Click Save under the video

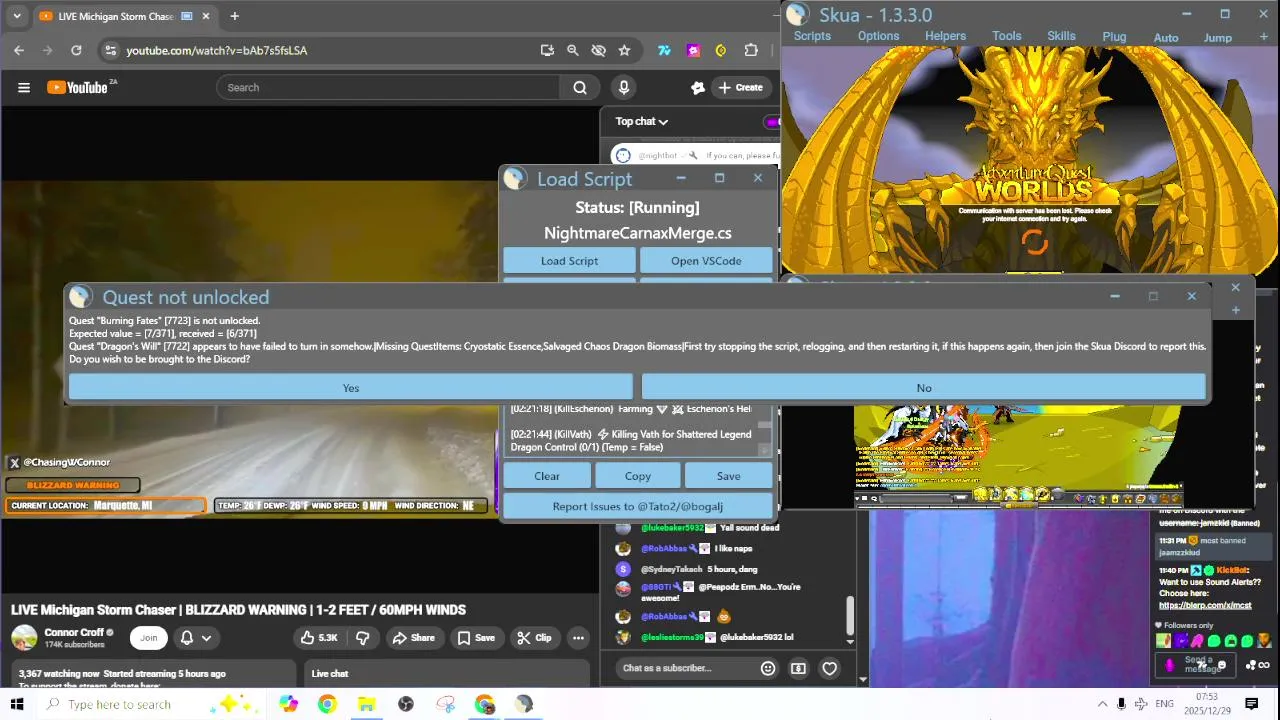(x=476, y=638)
